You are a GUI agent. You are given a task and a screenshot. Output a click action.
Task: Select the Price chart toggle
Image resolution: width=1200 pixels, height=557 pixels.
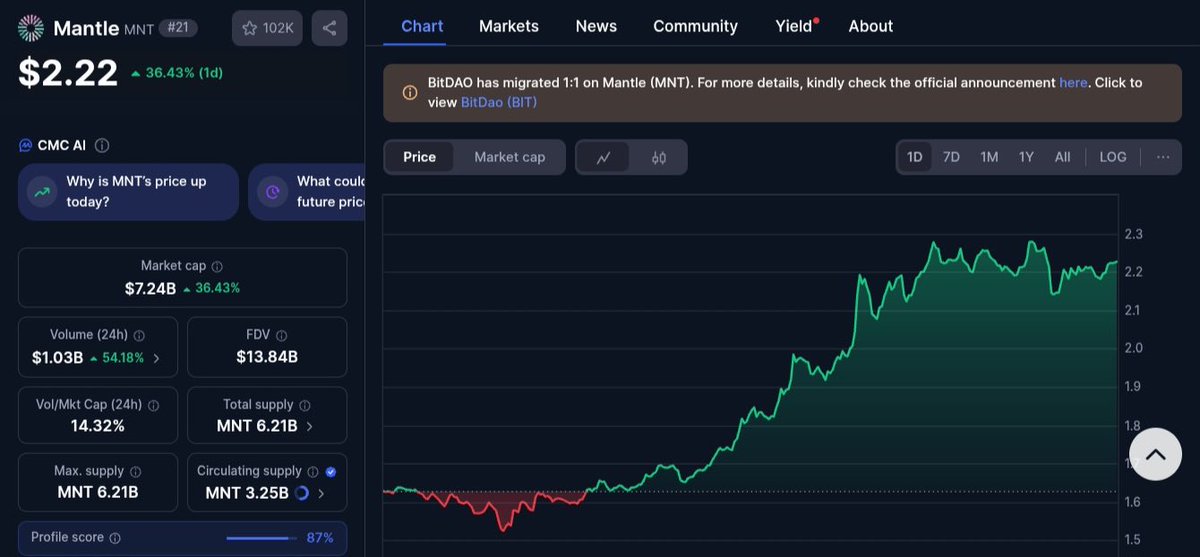(419, 157)
